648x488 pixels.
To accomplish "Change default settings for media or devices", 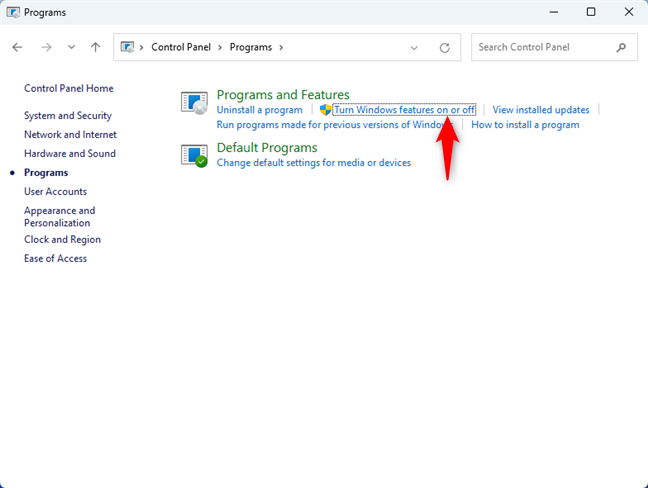I will pos(314,163).
